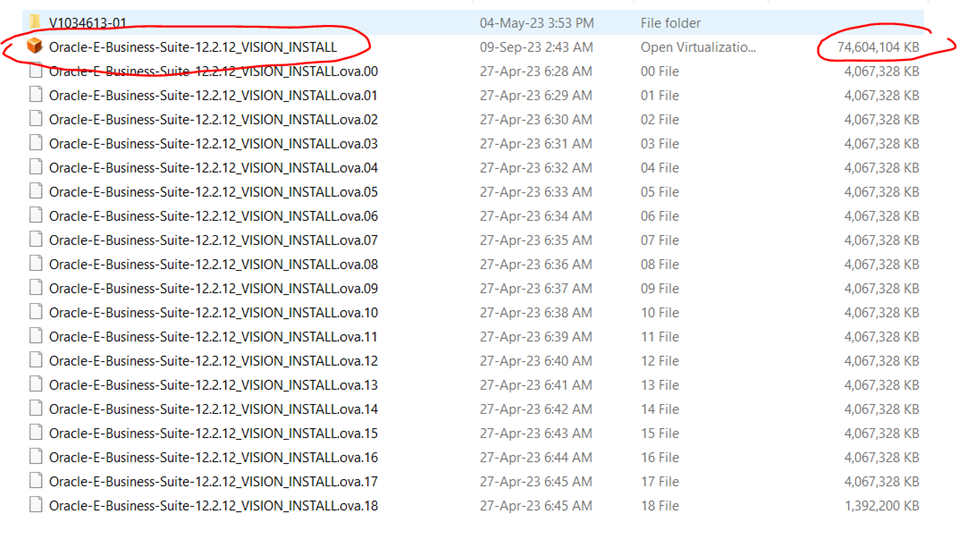Click the file icon for ova.05
The height and width of the screenshot is (556, 975).
click(36, 192)
